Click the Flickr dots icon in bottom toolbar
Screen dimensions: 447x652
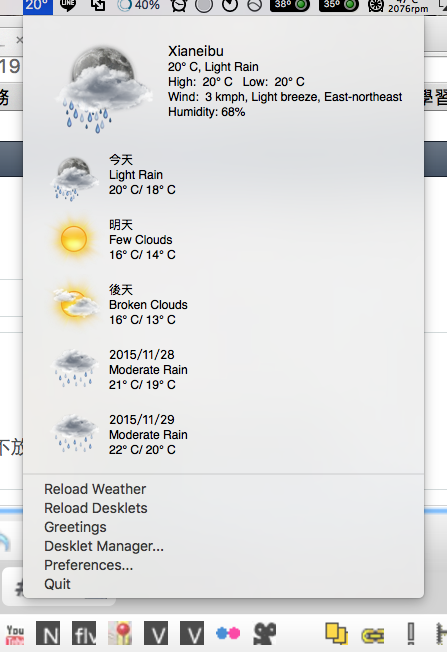coord(228,633)
